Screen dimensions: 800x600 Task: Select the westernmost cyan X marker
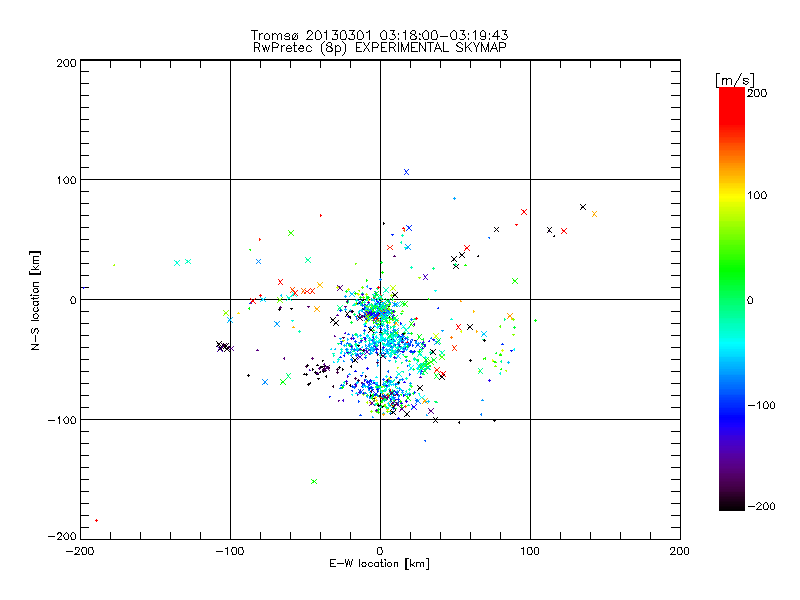point(177,263)
